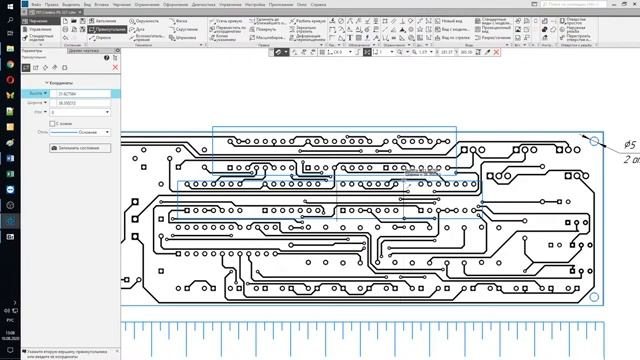Click the Запомнить состояние button
The width and height of the screenshot is (640, 360).
(80, 148)
